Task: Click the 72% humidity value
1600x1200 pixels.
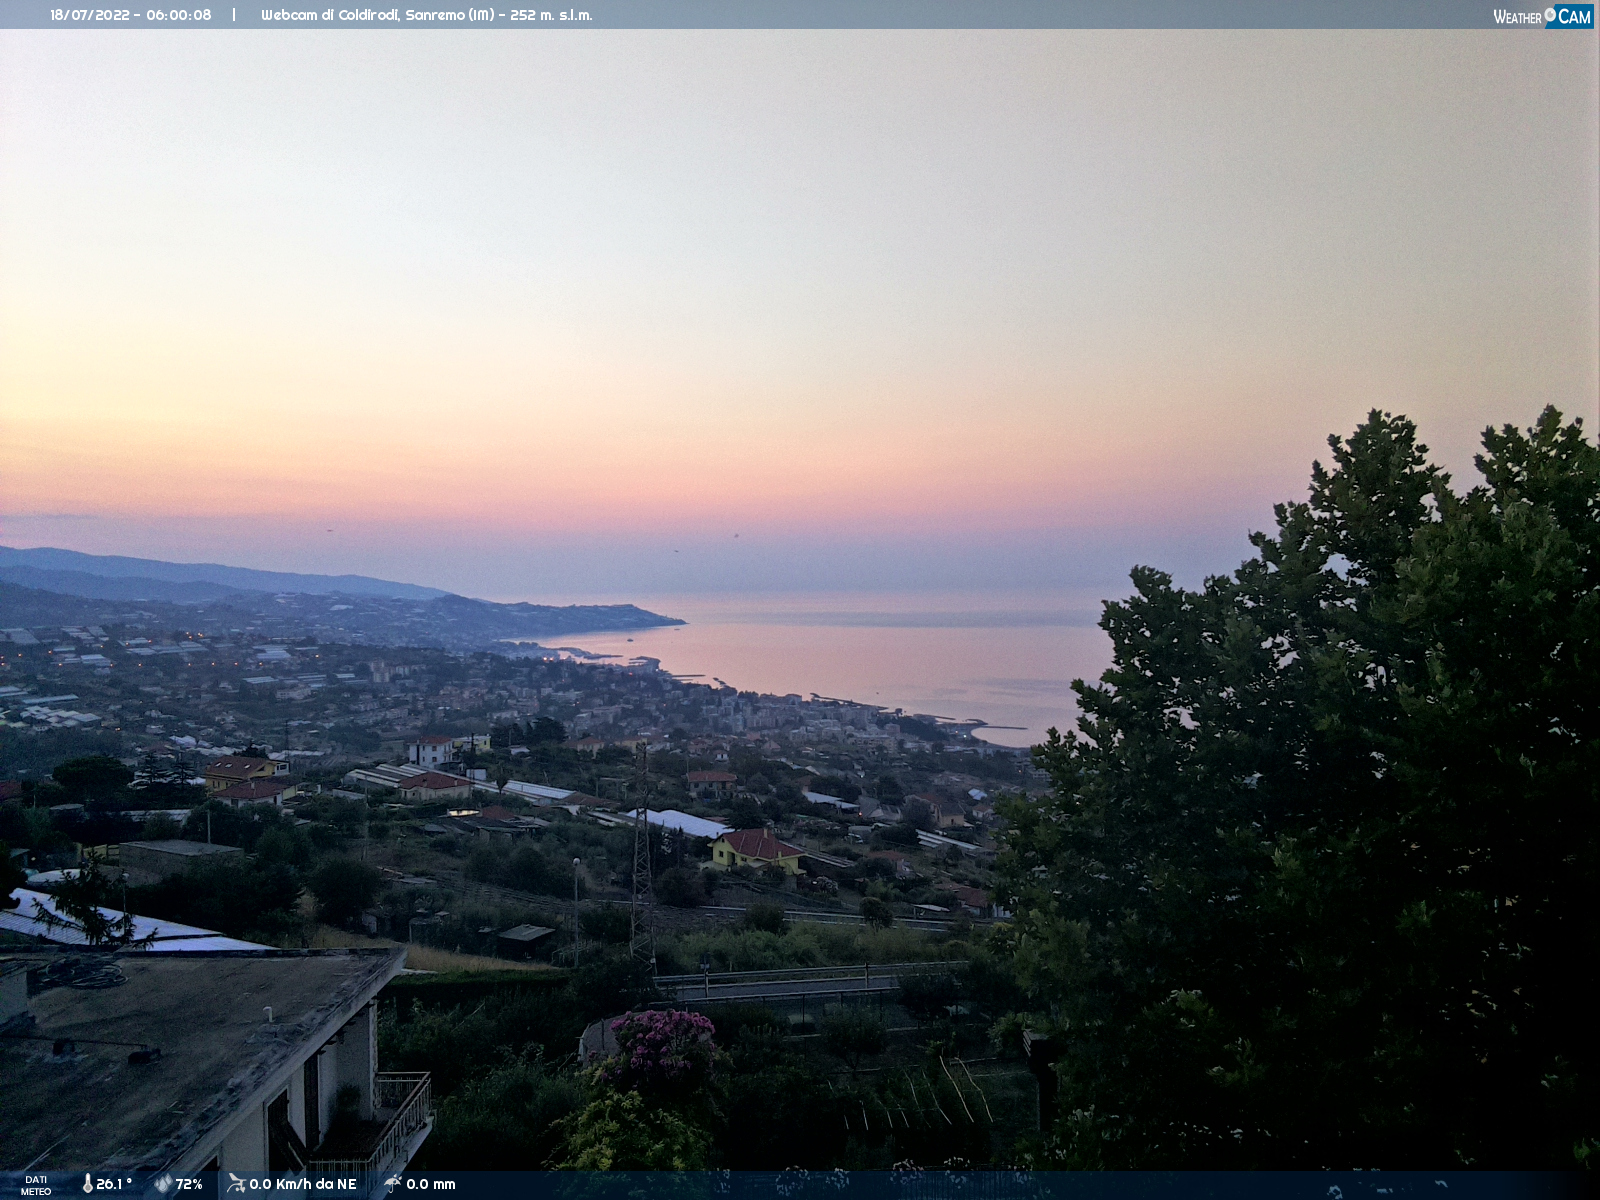Action: tap(189, 1184)
